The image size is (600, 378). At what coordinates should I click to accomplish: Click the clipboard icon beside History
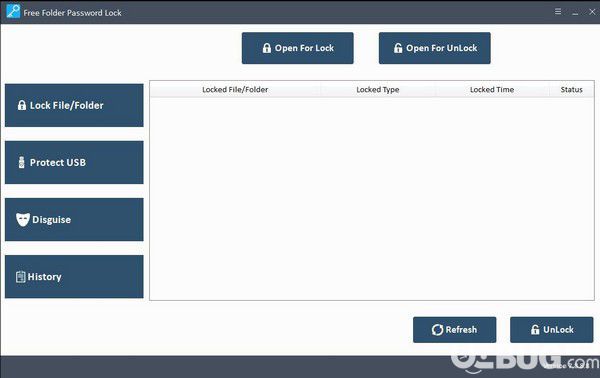click(x=21, y=277)
